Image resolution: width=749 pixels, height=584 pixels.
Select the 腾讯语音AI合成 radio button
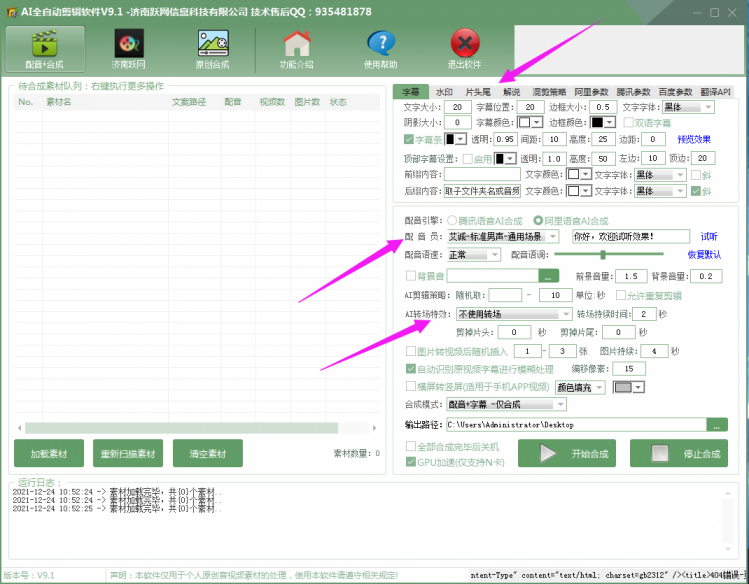pyautogui.click(x=452, y=221)
